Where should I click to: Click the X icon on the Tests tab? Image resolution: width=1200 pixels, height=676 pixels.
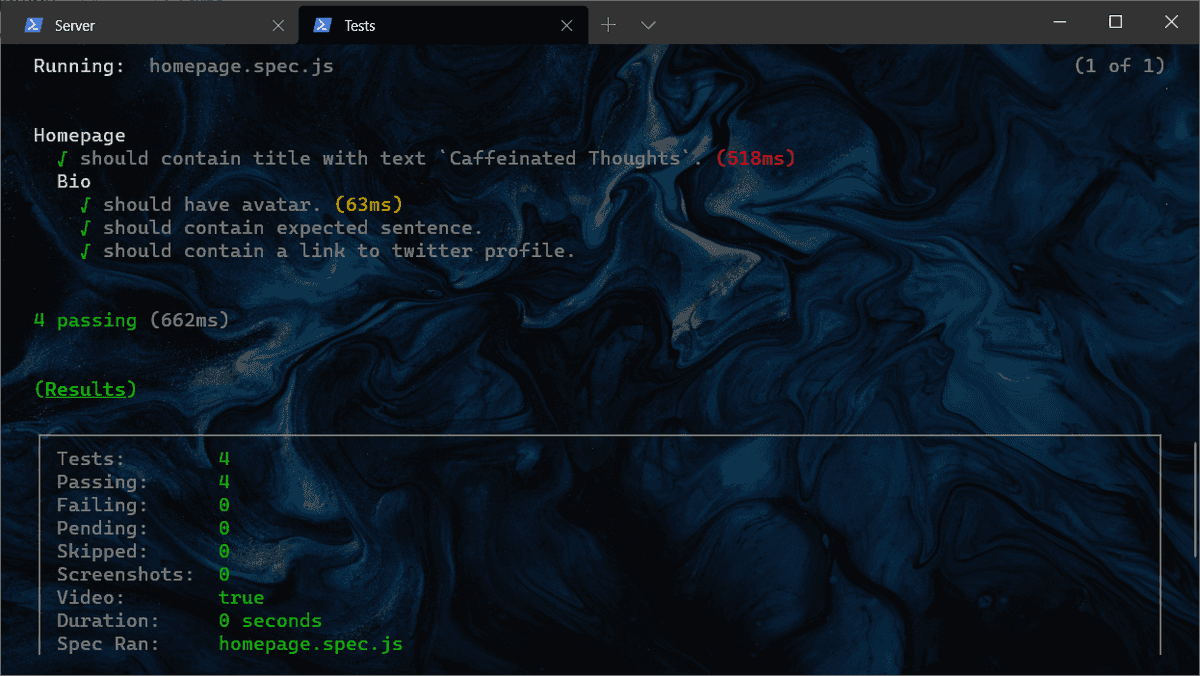coord(566,24)
